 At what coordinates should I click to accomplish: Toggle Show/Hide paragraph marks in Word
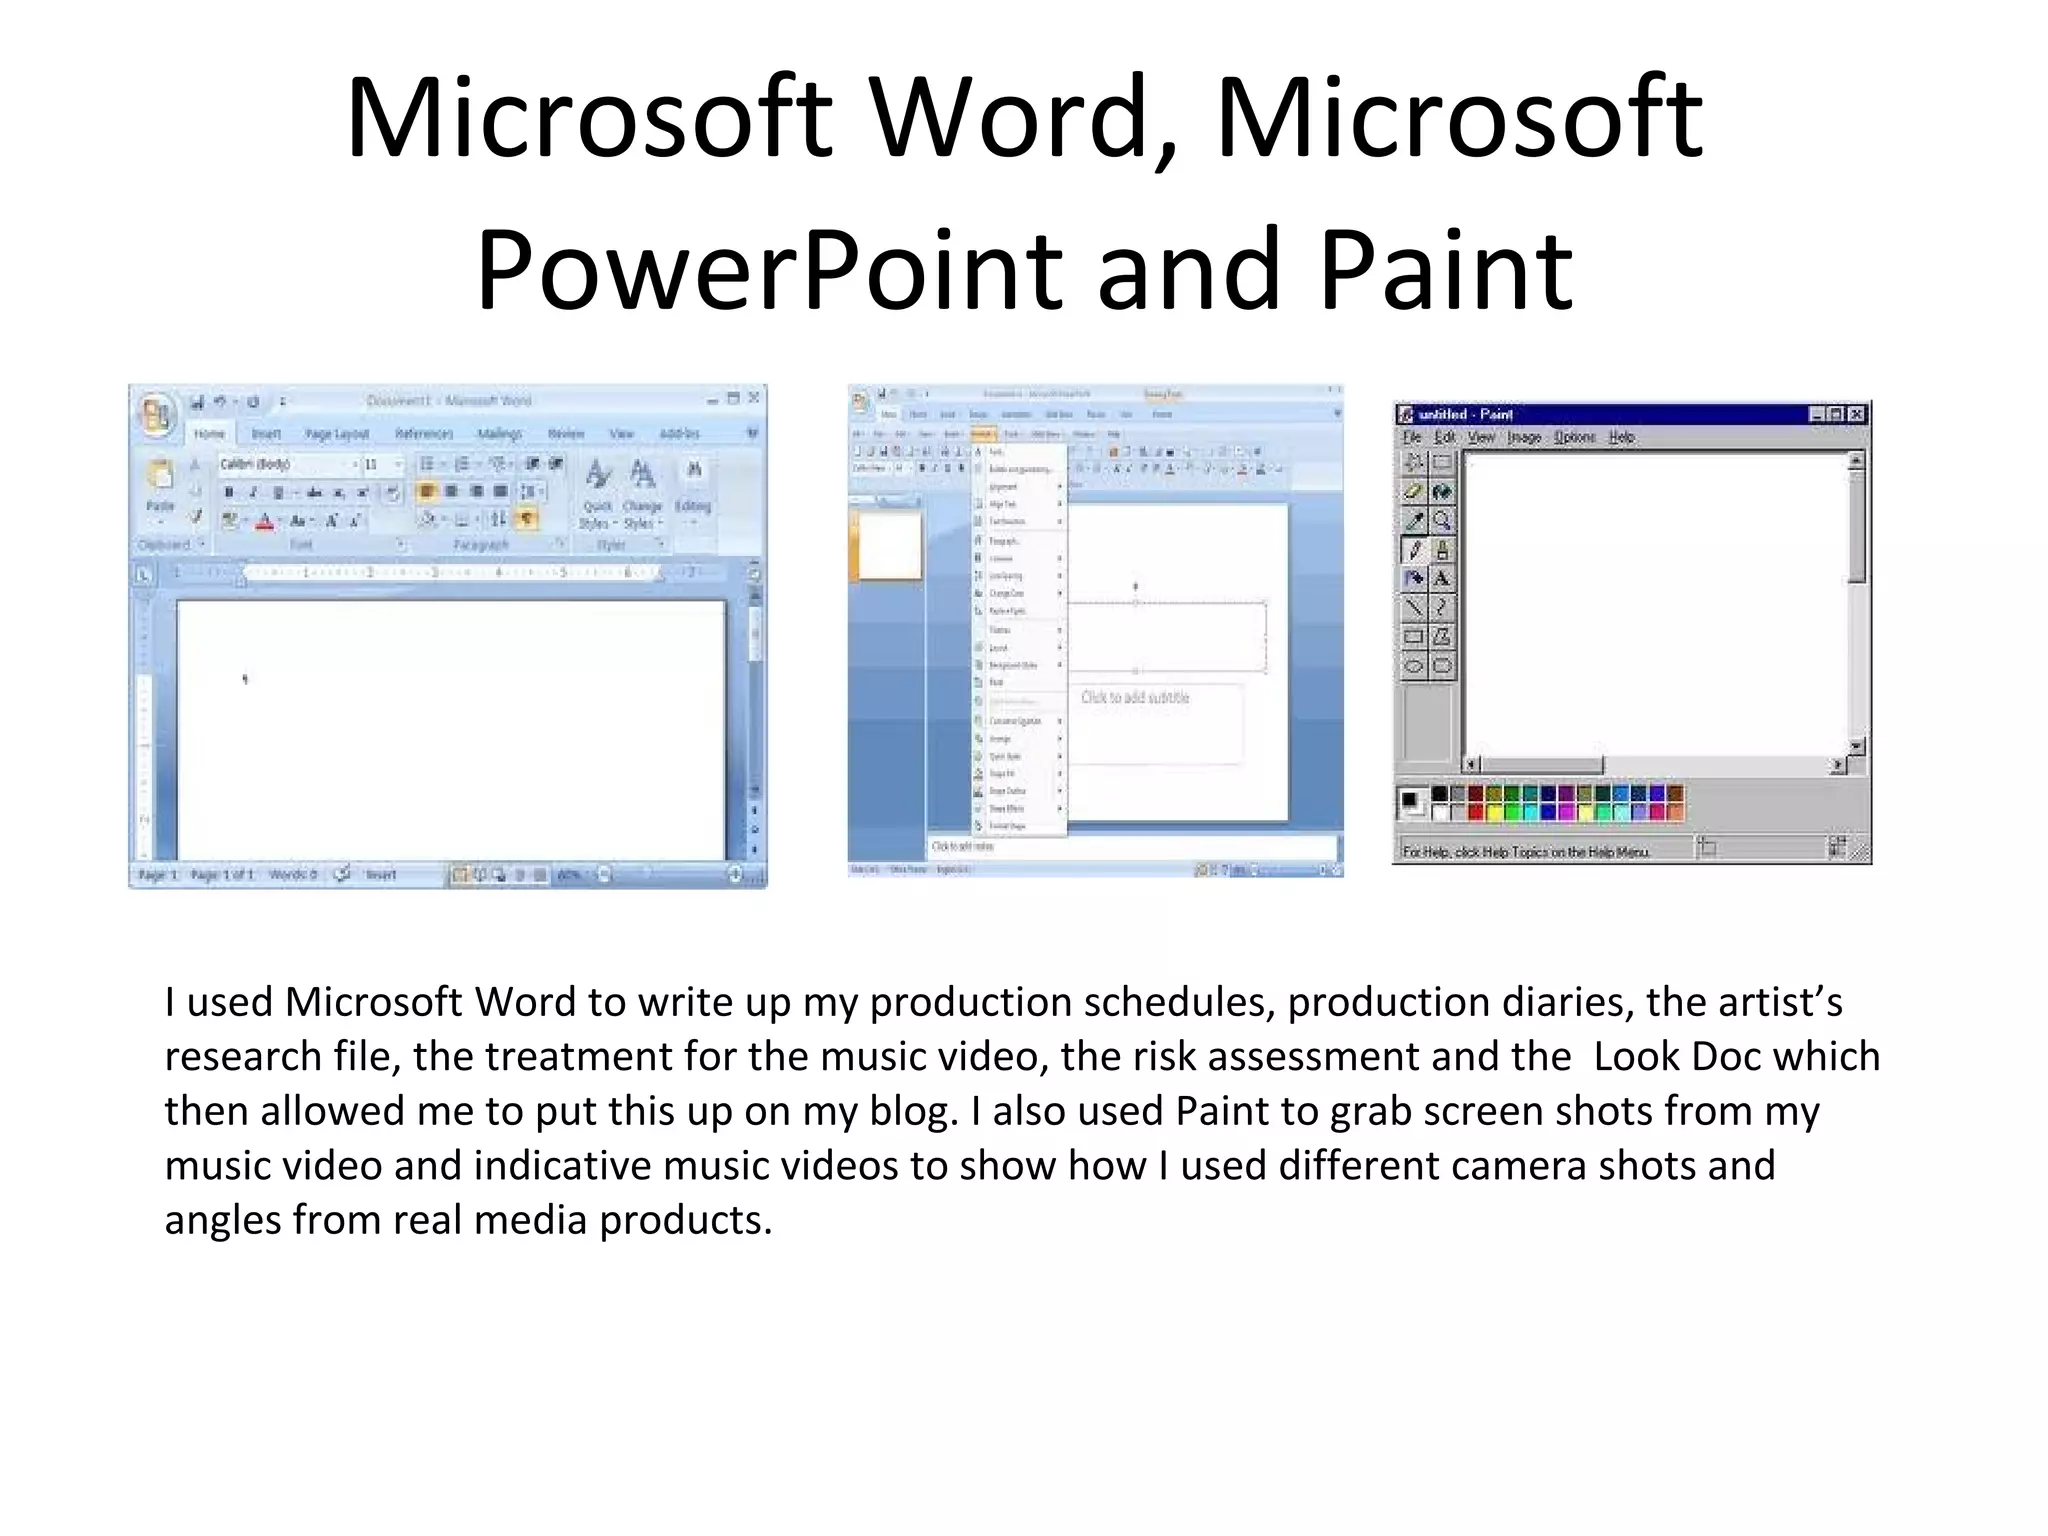[x=526, y=518]
